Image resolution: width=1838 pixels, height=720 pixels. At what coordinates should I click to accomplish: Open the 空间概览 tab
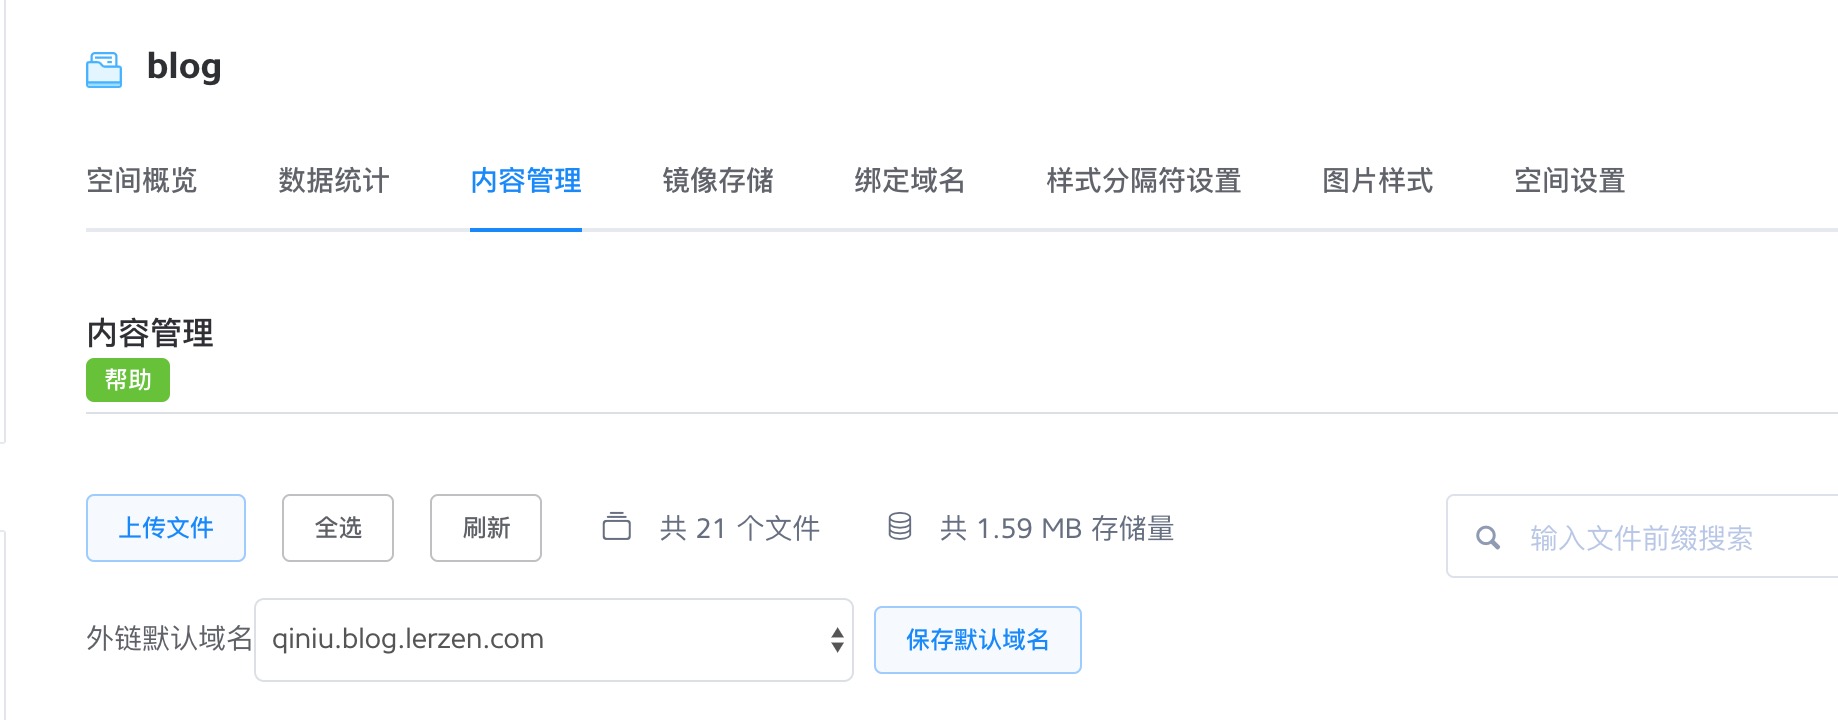[x=142, y=181]
